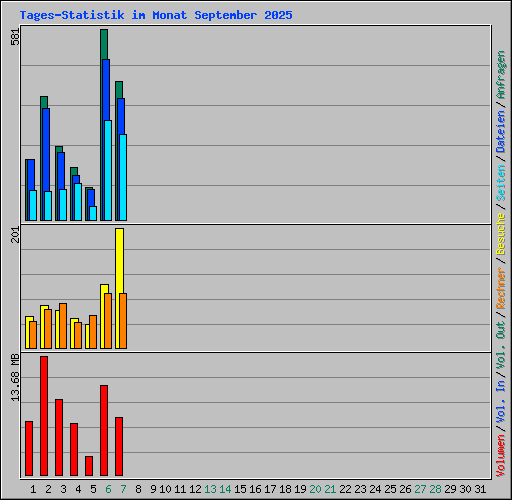
Task: Click the 13.68 MB axis label
Action: 15,378
